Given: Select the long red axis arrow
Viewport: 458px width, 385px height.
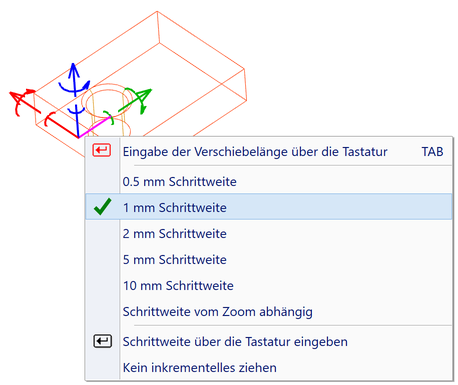Looking at the screenshot, I should click(25, 102).
